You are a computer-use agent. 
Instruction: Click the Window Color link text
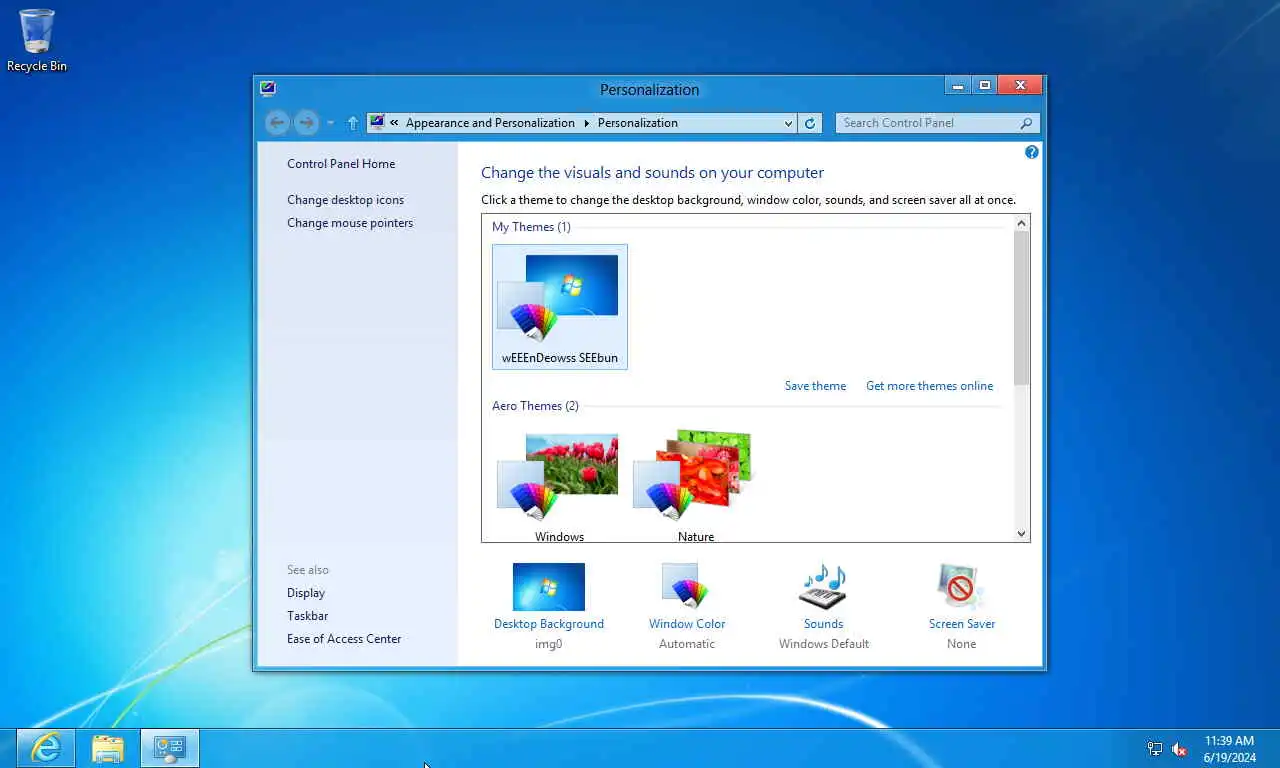pos(687,624)
